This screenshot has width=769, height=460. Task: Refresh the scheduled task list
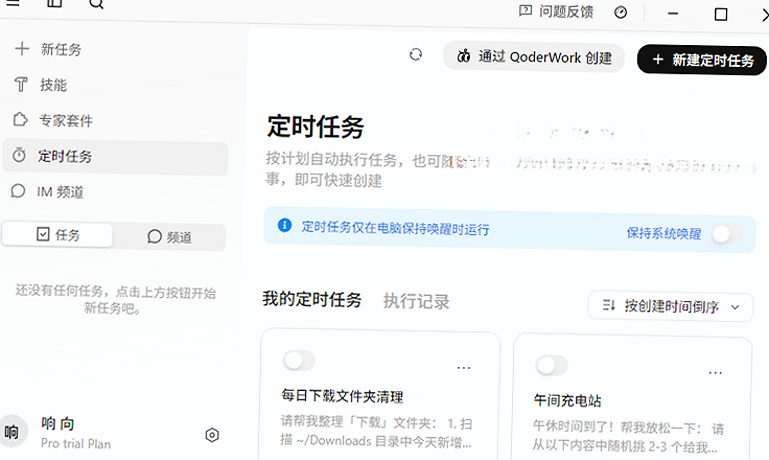click(415, 54)
